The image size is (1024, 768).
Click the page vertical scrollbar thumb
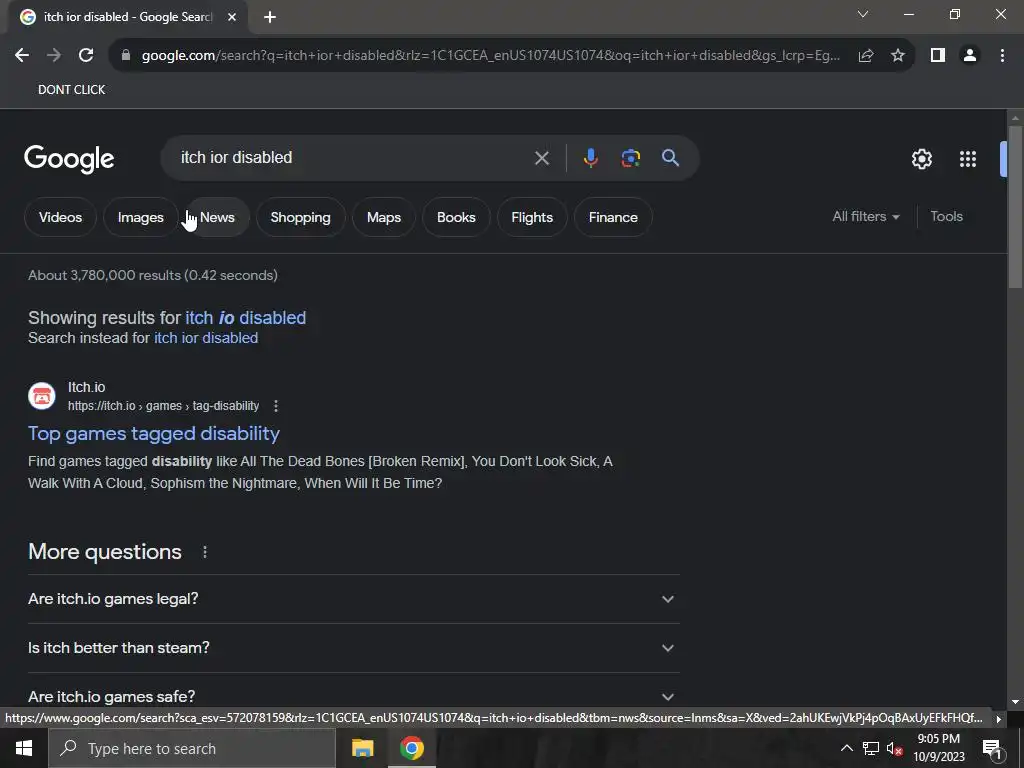coord(1015,207)
